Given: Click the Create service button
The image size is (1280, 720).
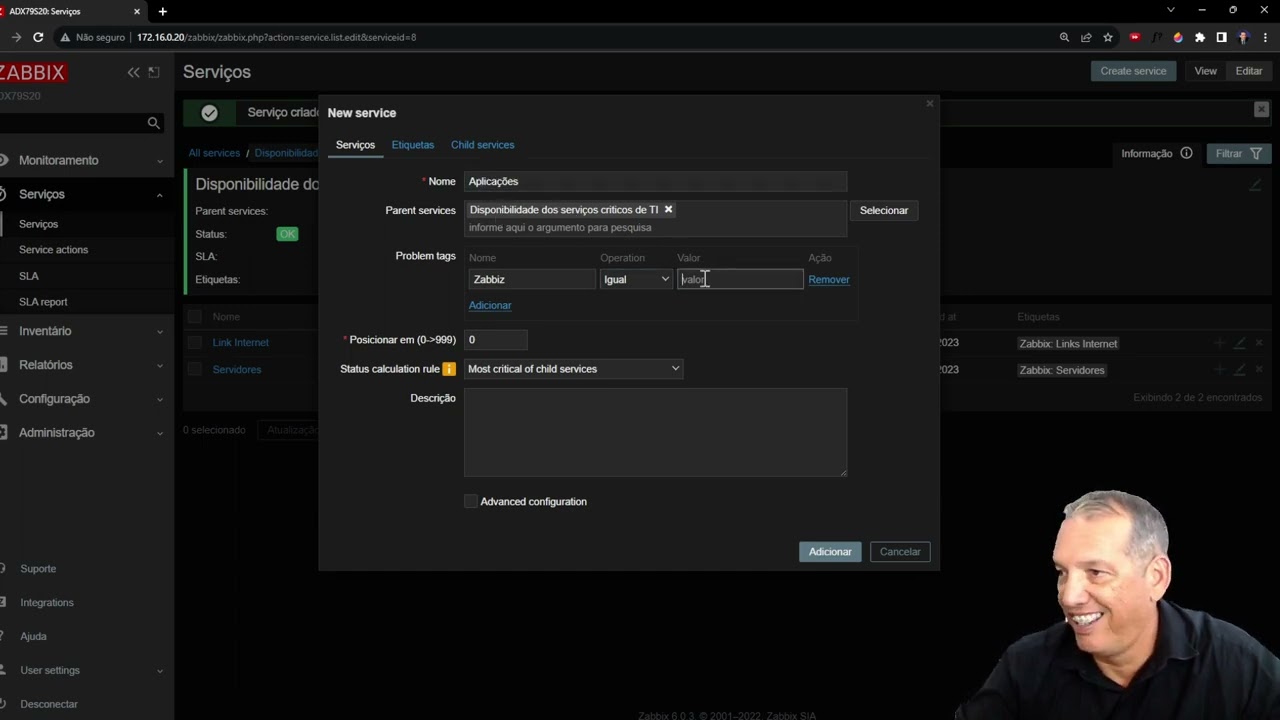Looking at the screenshot, I should click(x=1133, y=71).
